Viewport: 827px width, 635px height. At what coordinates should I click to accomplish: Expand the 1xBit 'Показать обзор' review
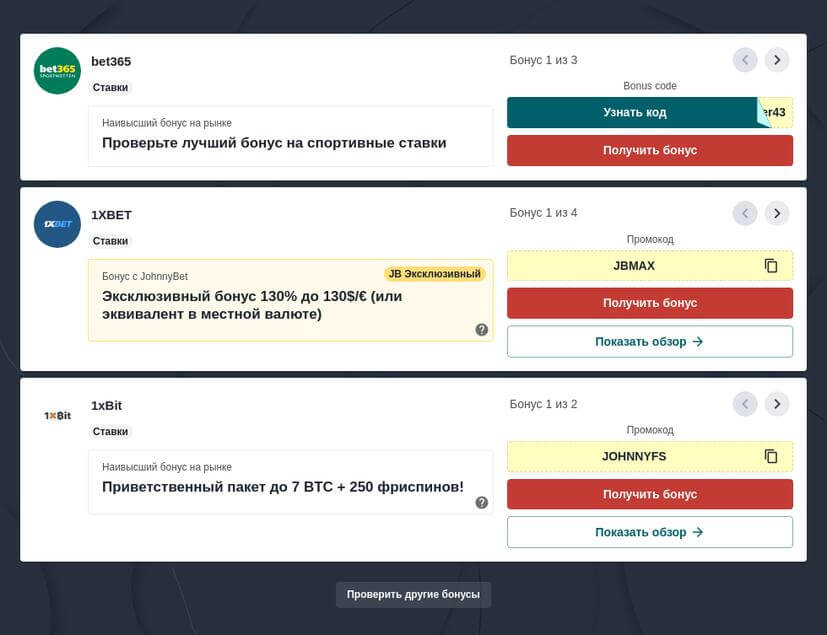[x=649, y=533]
